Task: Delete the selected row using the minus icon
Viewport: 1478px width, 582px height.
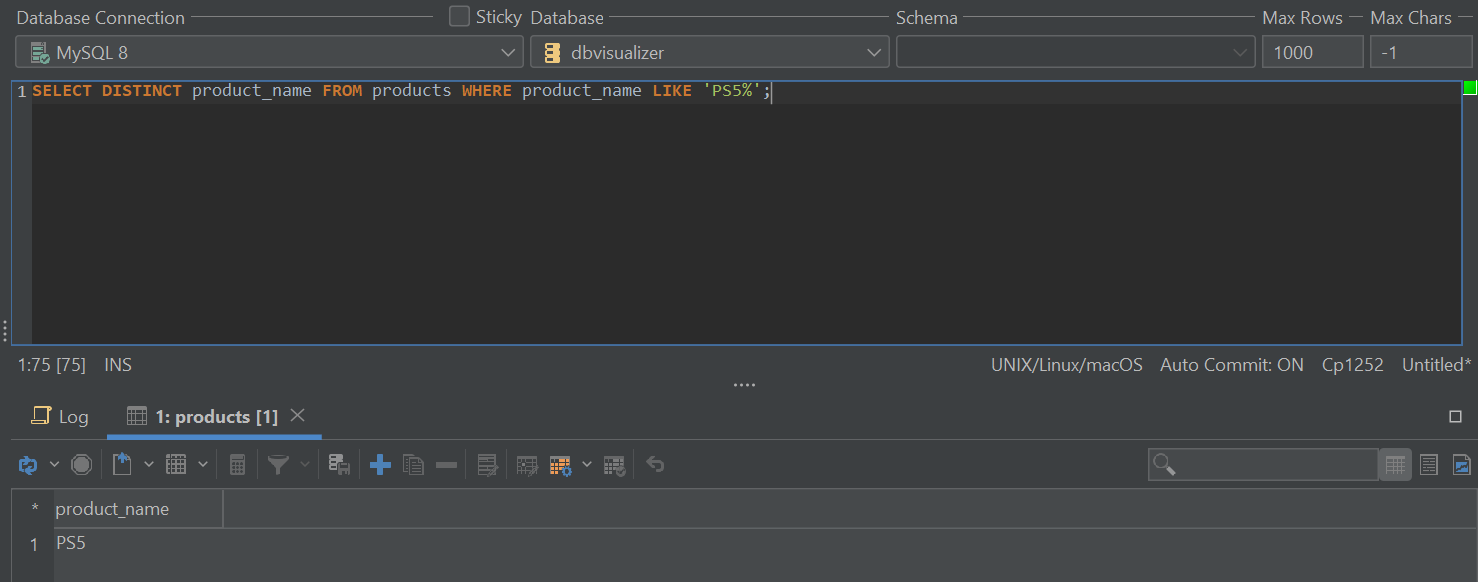Action: tap(445, 464)
